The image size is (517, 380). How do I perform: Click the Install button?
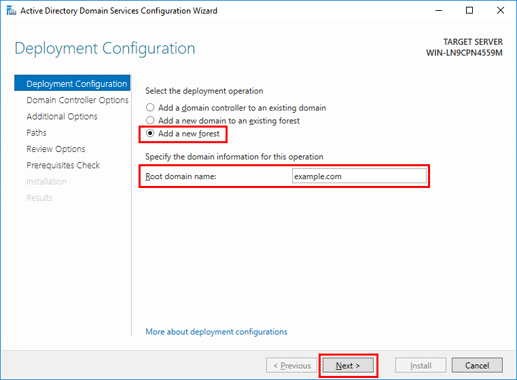421,366
